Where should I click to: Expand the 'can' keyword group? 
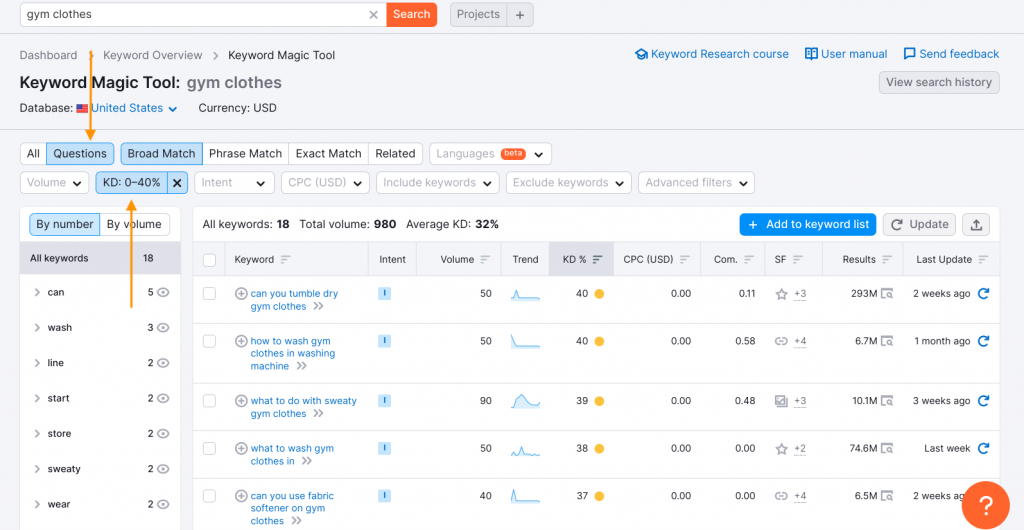click(x=37, y=292)
